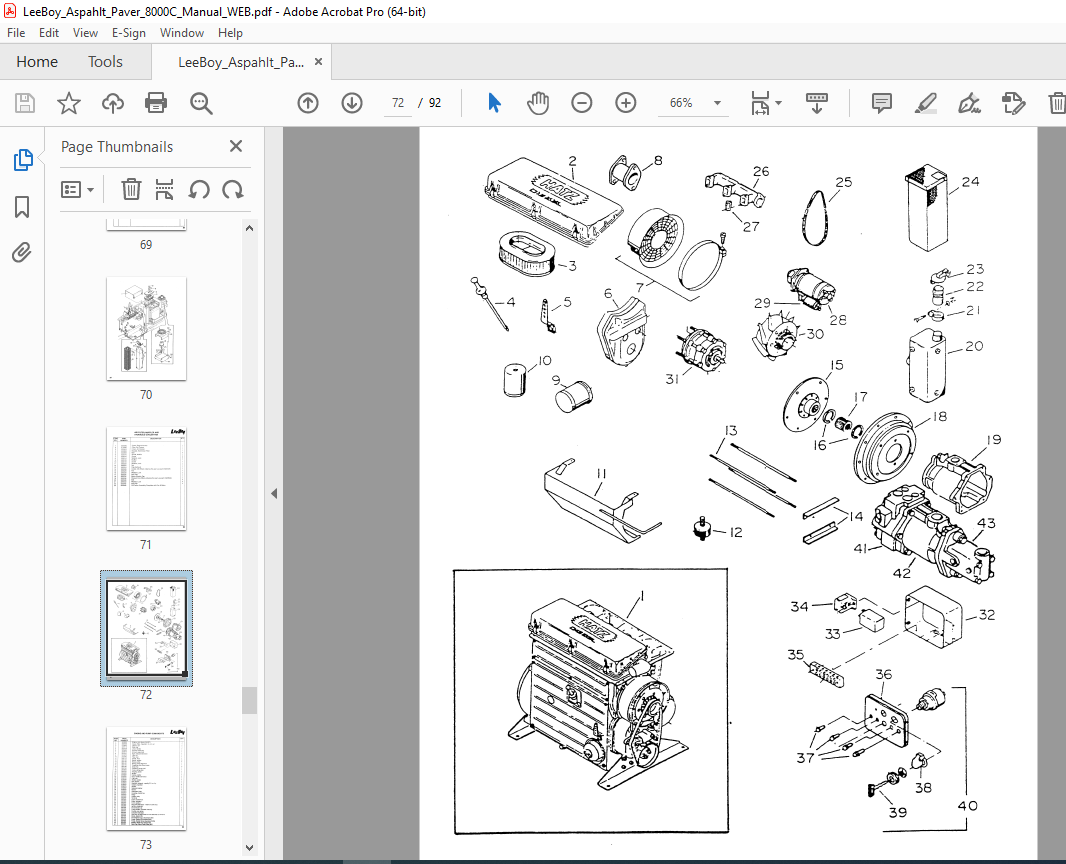This screenshot has height=864, width=1066.
Task: Open the Help menu
Action: [230, 33]
